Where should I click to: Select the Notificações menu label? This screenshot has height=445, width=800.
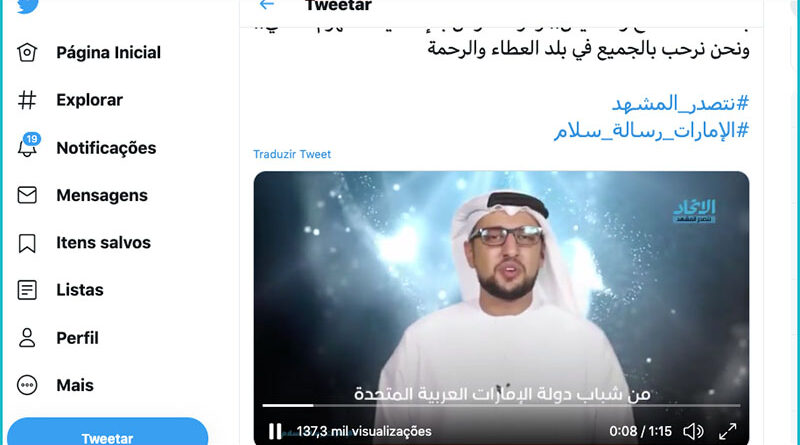[x=106, y=148]
